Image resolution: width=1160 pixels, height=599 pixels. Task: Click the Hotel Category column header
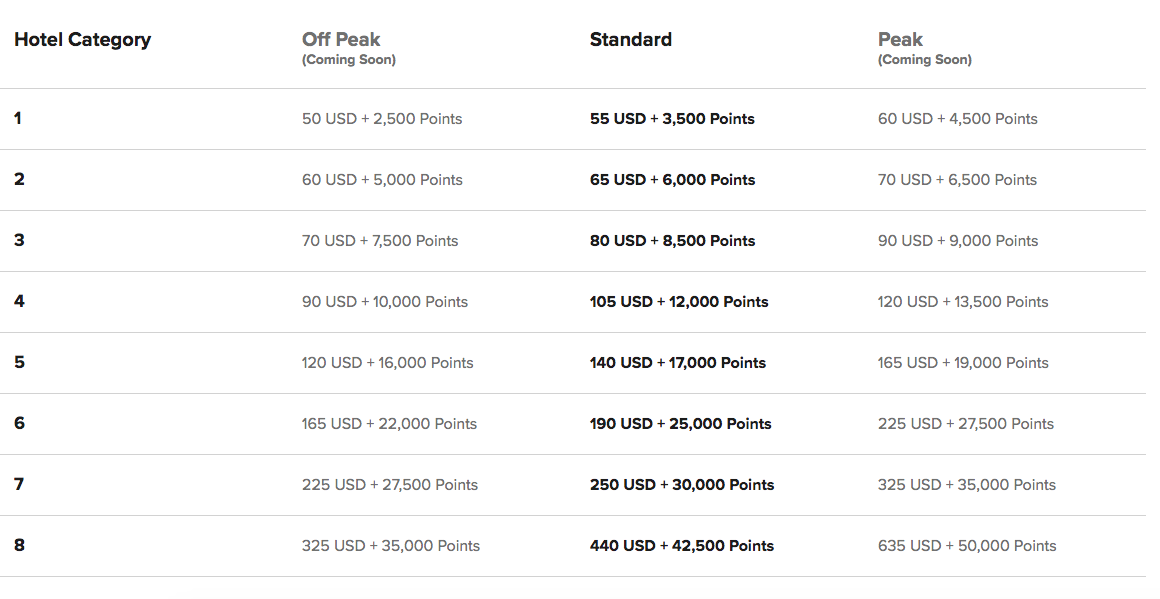tap(82, 40)
